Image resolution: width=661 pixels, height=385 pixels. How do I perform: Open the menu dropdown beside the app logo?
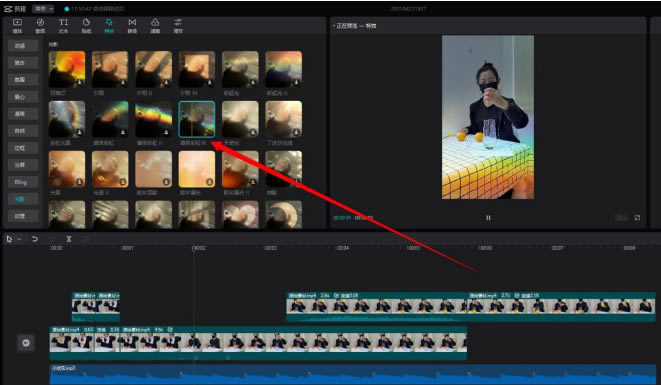(44, 8)
